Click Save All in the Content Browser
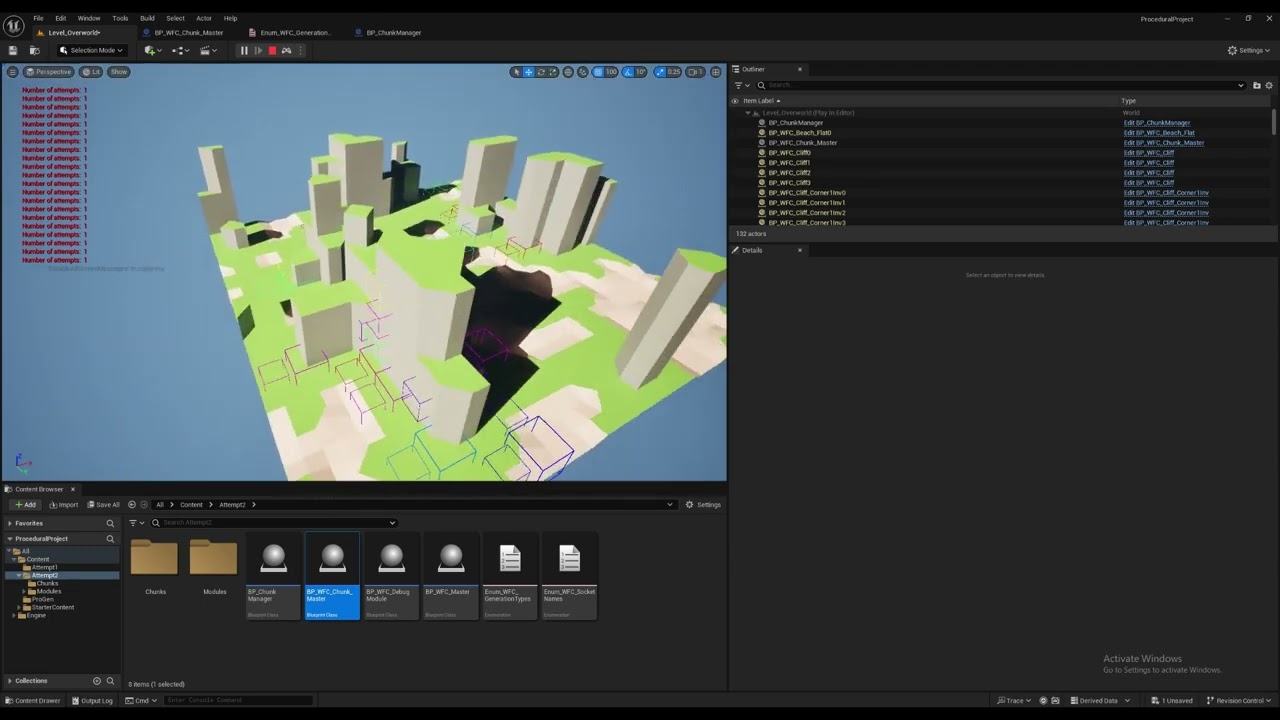 (103, 505)
